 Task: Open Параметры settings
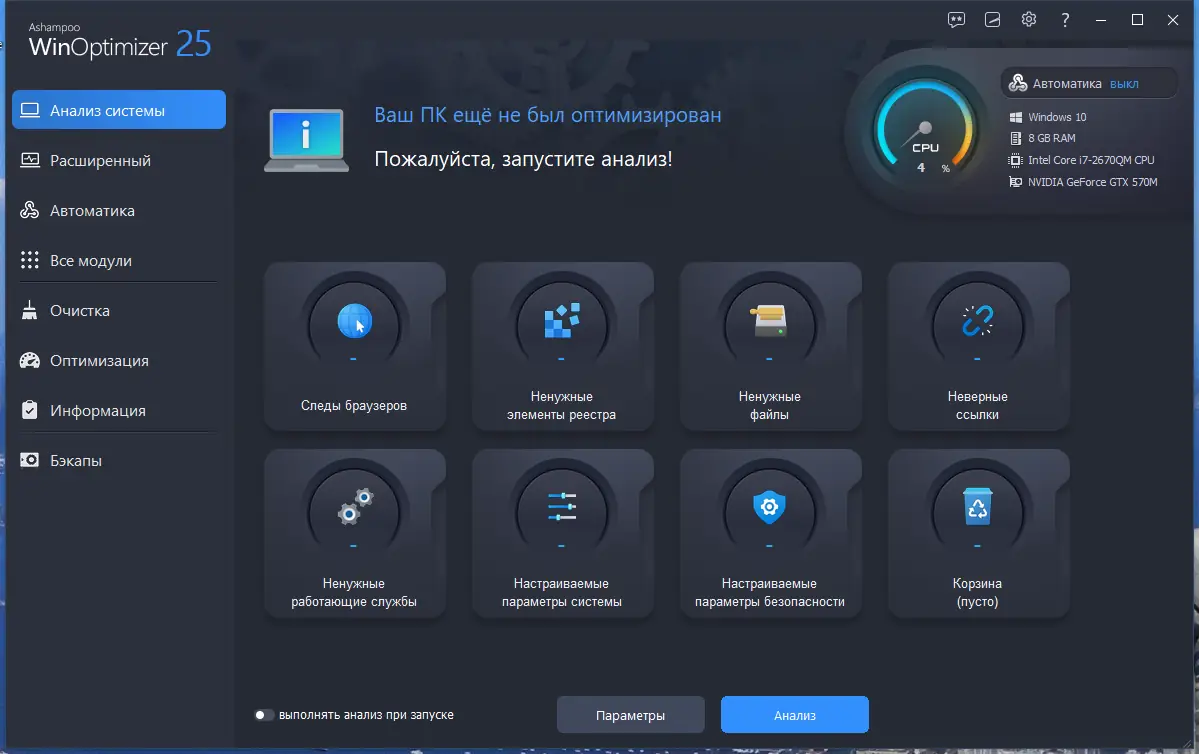630,714
